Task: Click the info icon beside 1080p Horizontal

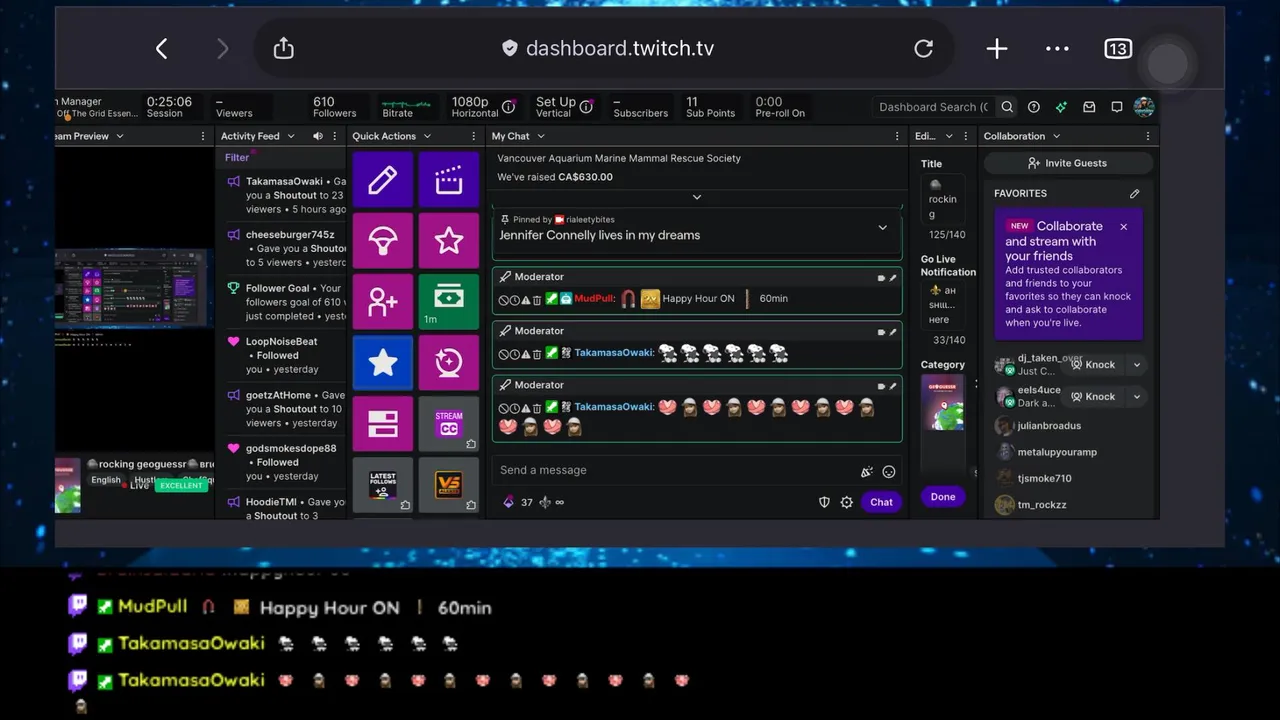Action: tap(508, 107)
